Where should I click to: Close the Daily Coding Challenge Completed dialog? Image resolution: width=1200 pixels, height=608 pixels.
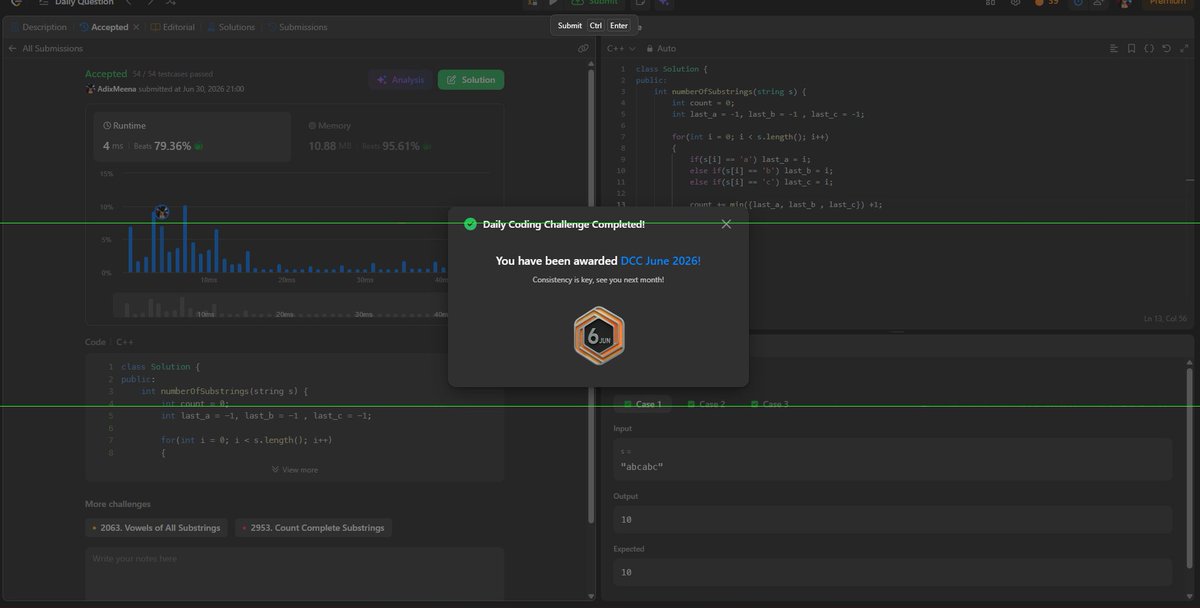726,224
